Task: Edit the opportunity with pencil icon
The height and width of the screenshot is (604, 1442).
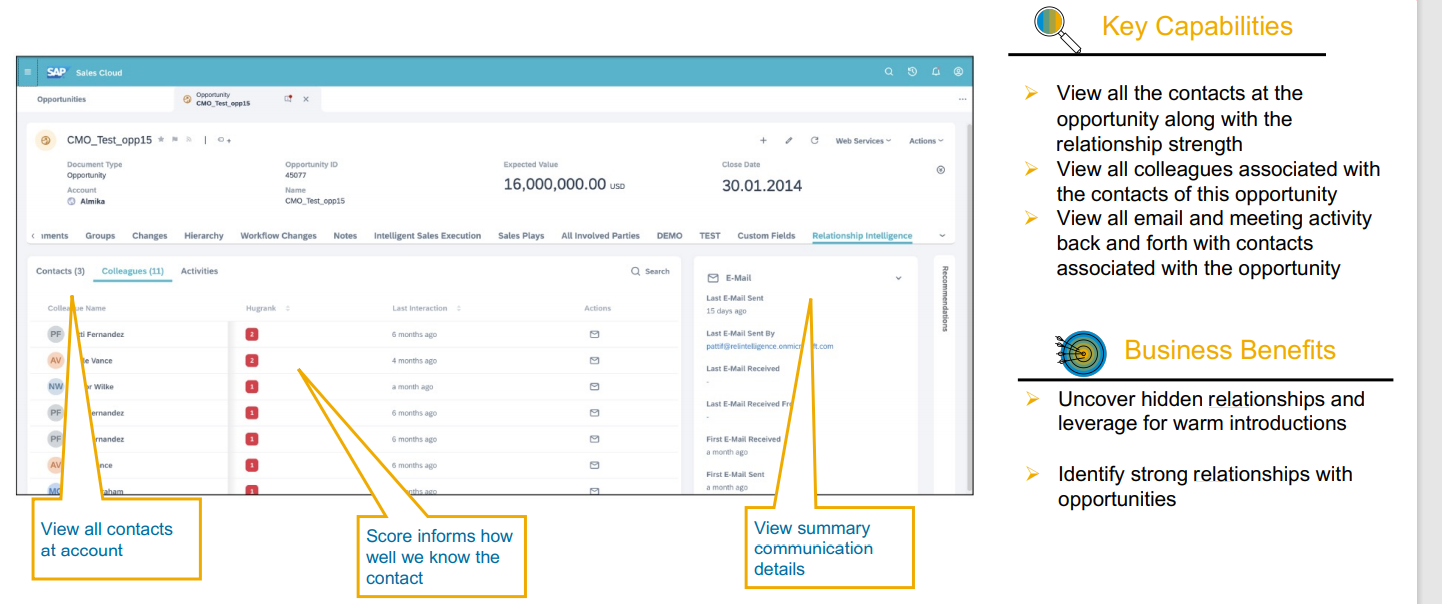Action: [789, 141]
